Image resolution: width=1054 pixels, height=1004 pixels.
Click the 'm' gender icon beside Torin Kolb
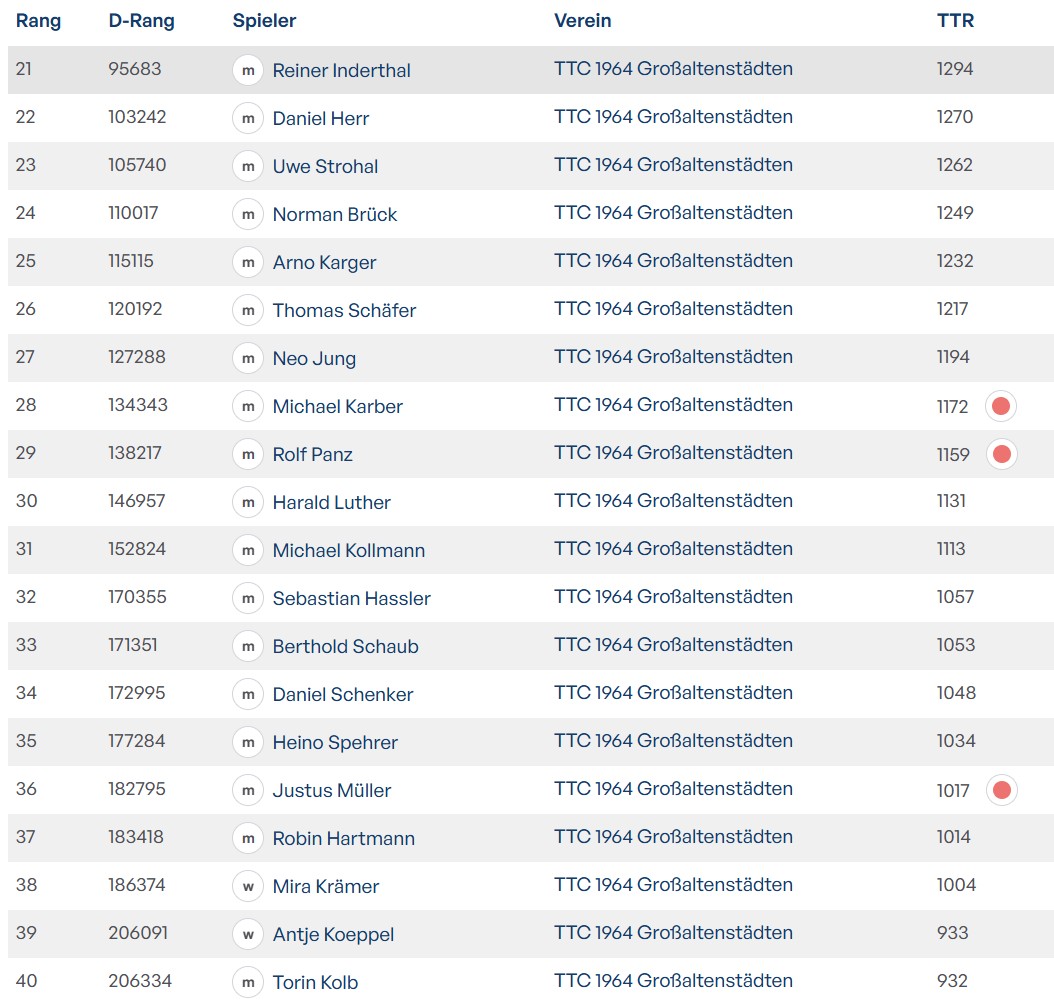[247, 982]
